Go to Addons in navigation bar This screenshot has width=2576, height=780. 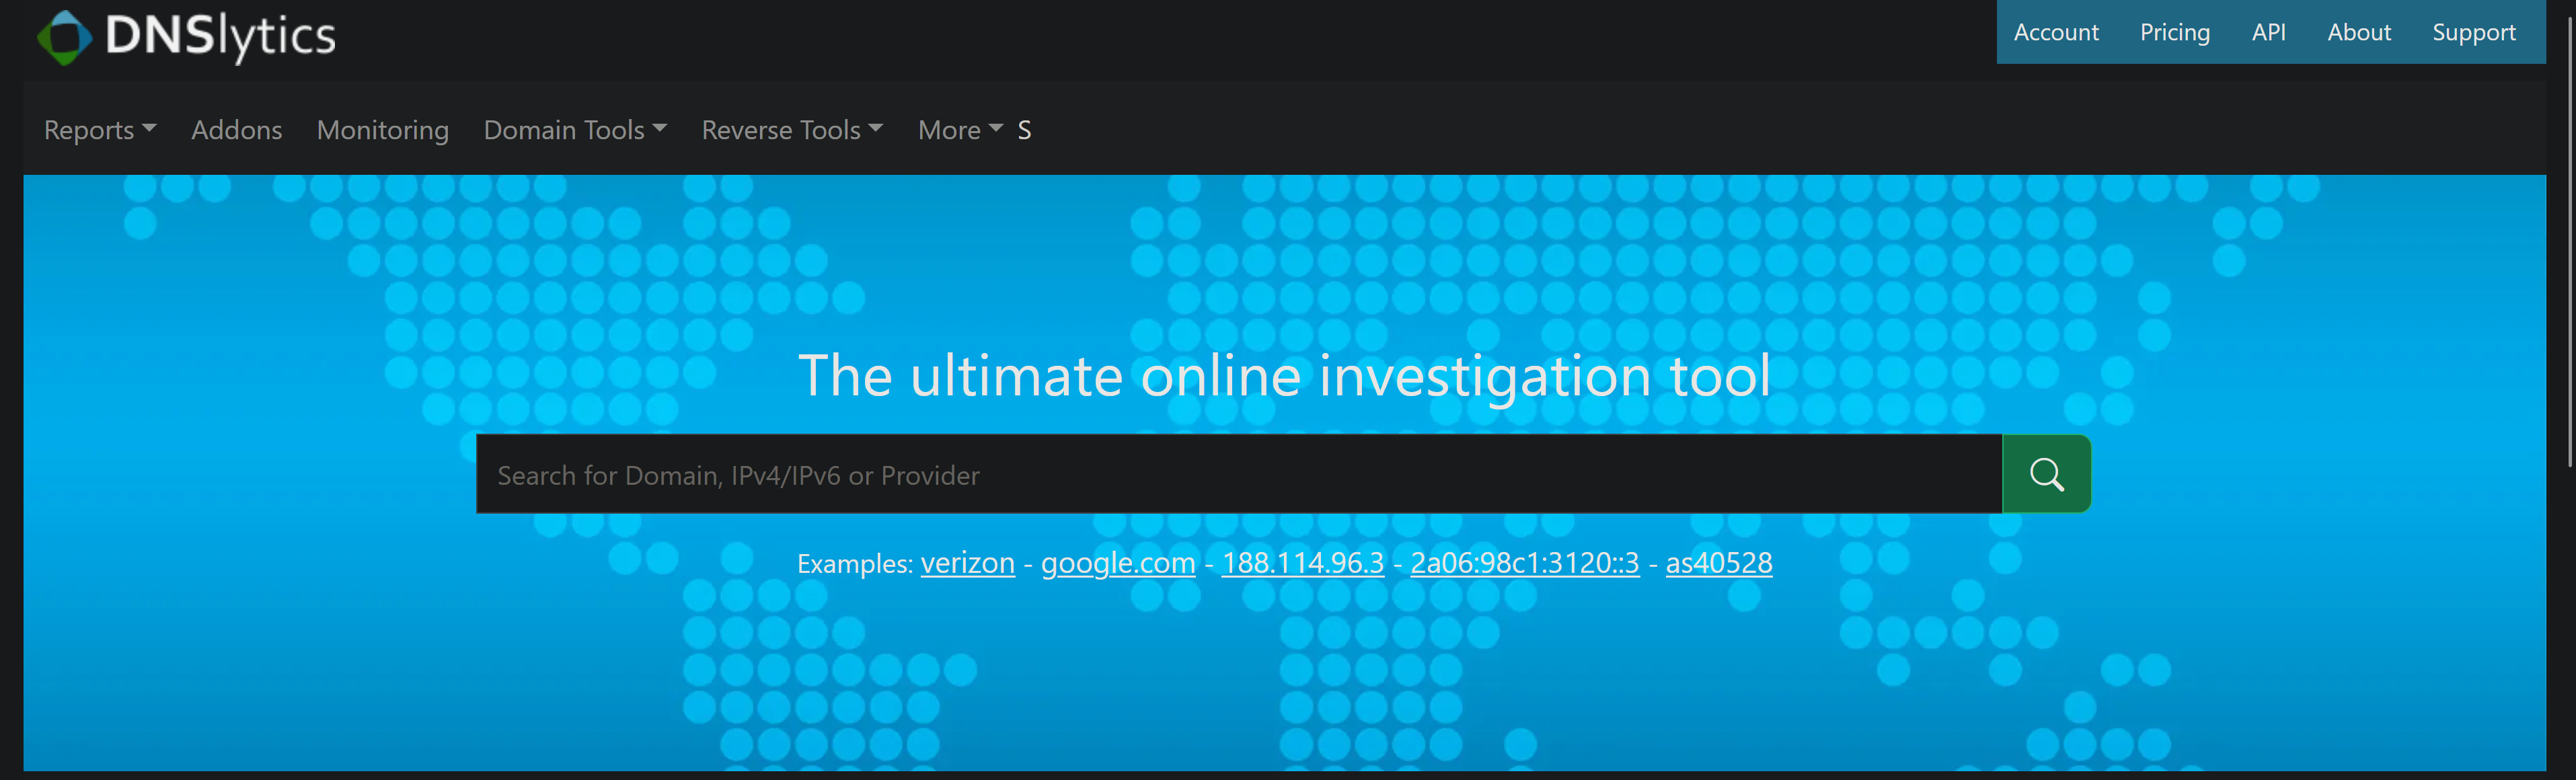[236, 130]
